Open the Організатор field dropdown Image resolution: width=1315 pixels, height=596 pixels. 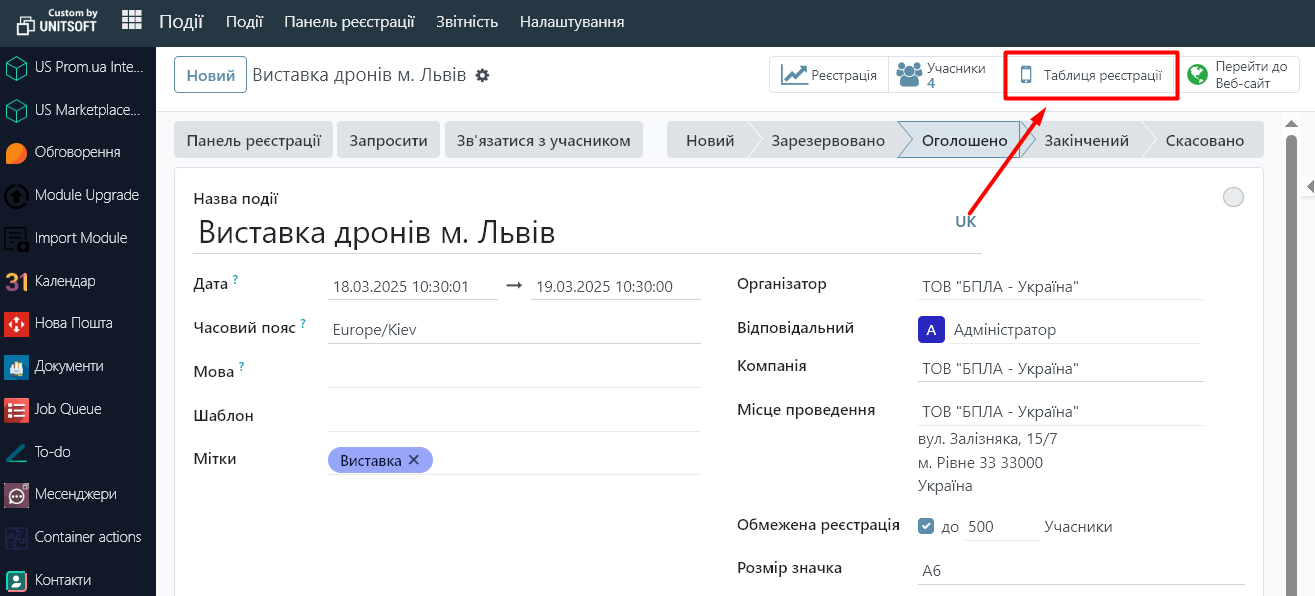pyautogui.click(x=1060, y=287)
